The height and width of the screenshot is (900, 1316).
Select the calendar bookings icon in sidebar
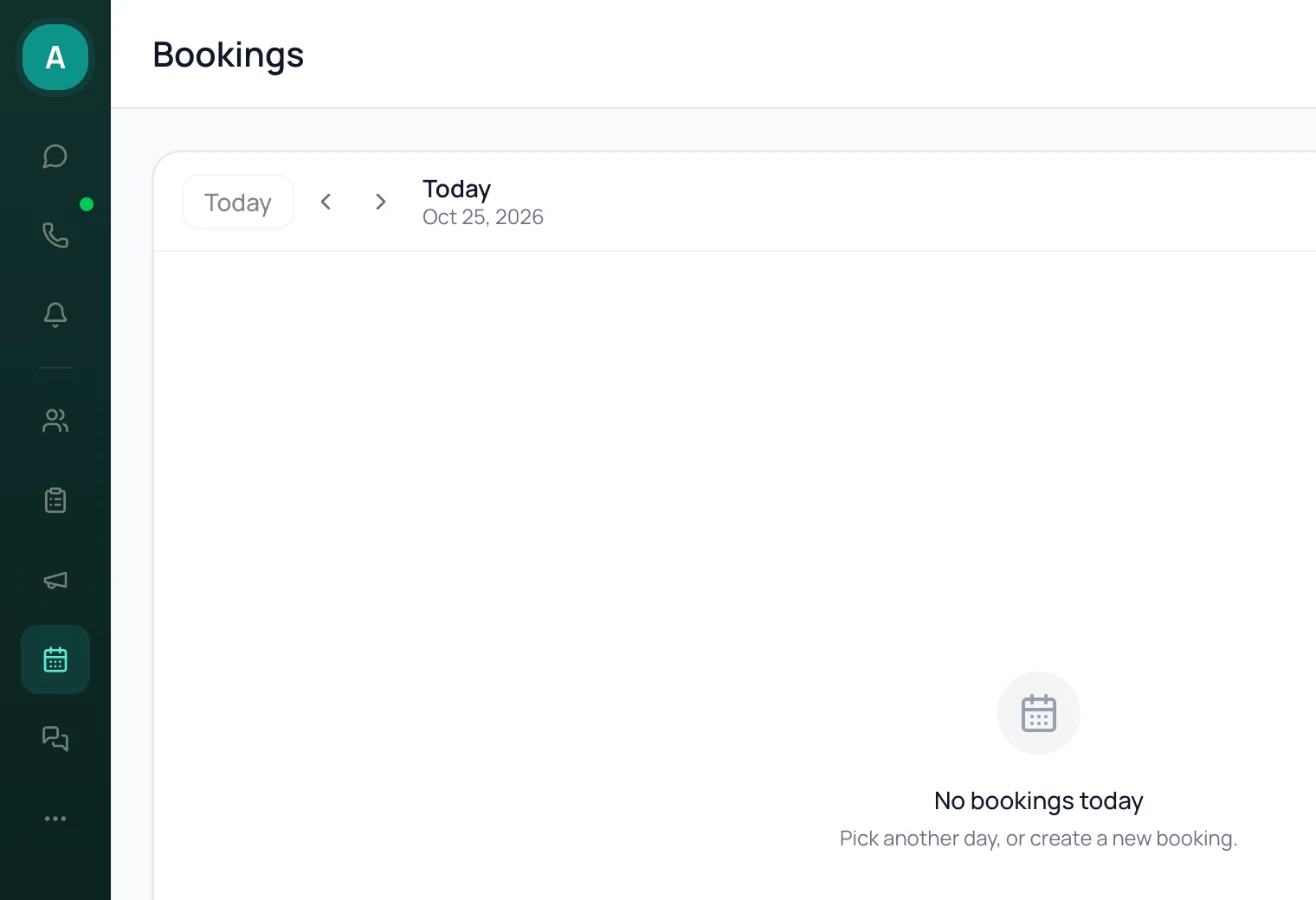click(55, 660)
